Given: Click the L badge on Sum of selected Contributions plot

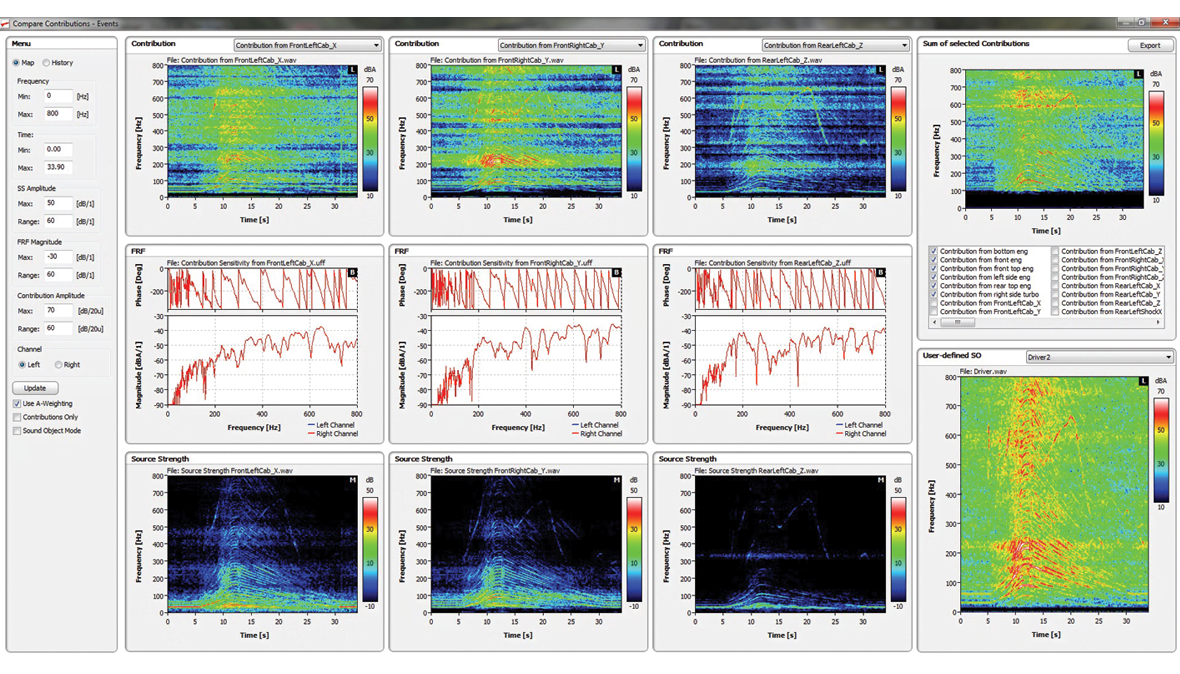Looking at the screenshot, I should tap(1139, 74).
